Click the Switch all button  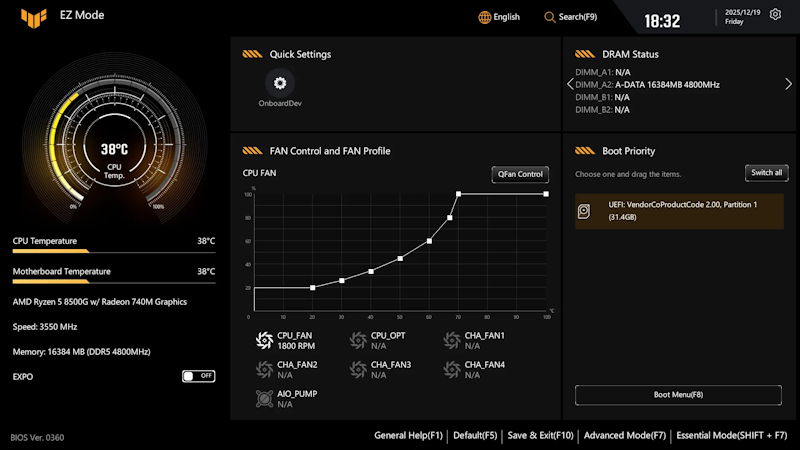(766, 173)
